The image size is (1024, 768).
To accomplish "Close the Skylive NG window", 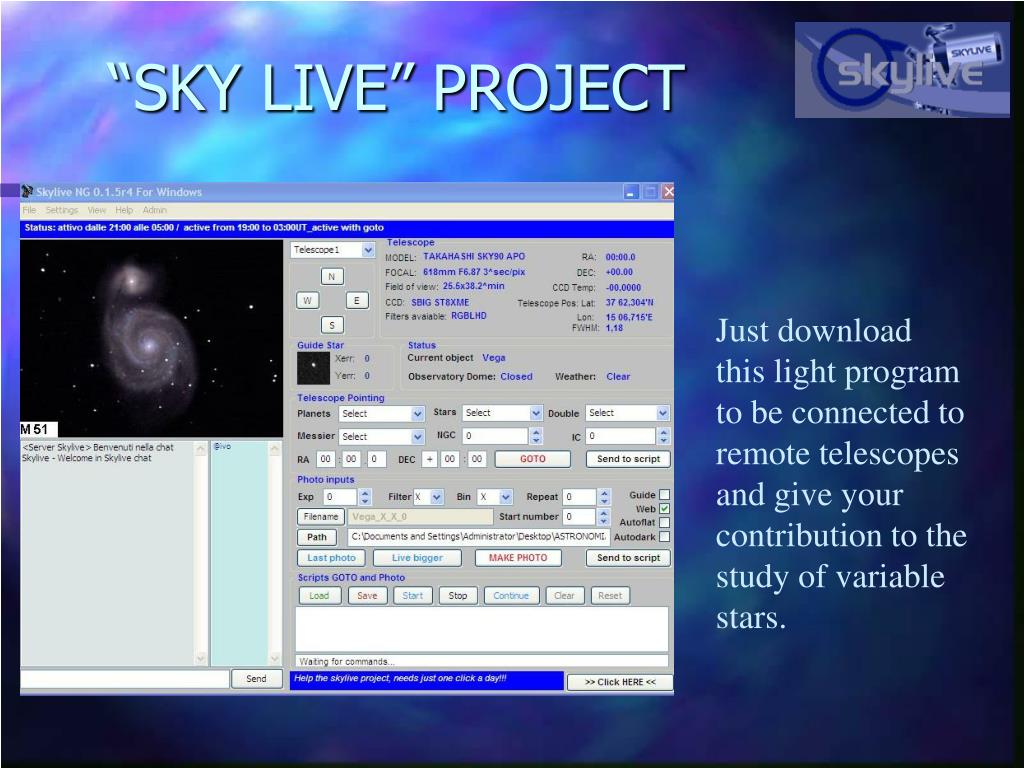I will [667, 191].
